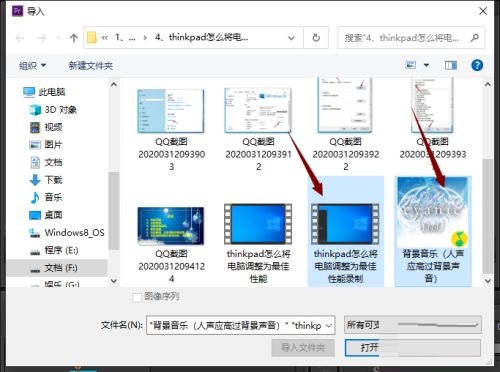Click breadcrumb segment '4、thinkpad怎么将电...'
This screenshot has width=500, height=372.
pos(202,37)
